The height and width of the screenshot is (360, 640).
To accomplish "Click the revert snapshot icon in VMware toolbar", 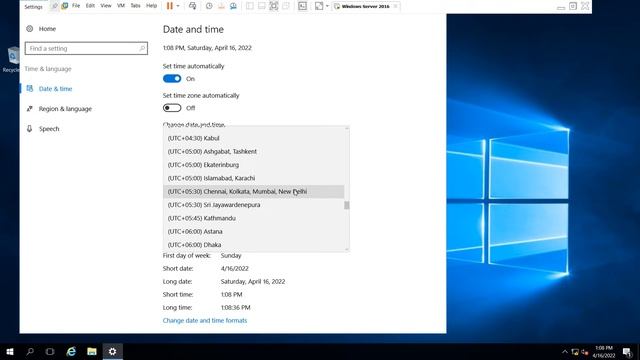I will (x=221, y=6).
